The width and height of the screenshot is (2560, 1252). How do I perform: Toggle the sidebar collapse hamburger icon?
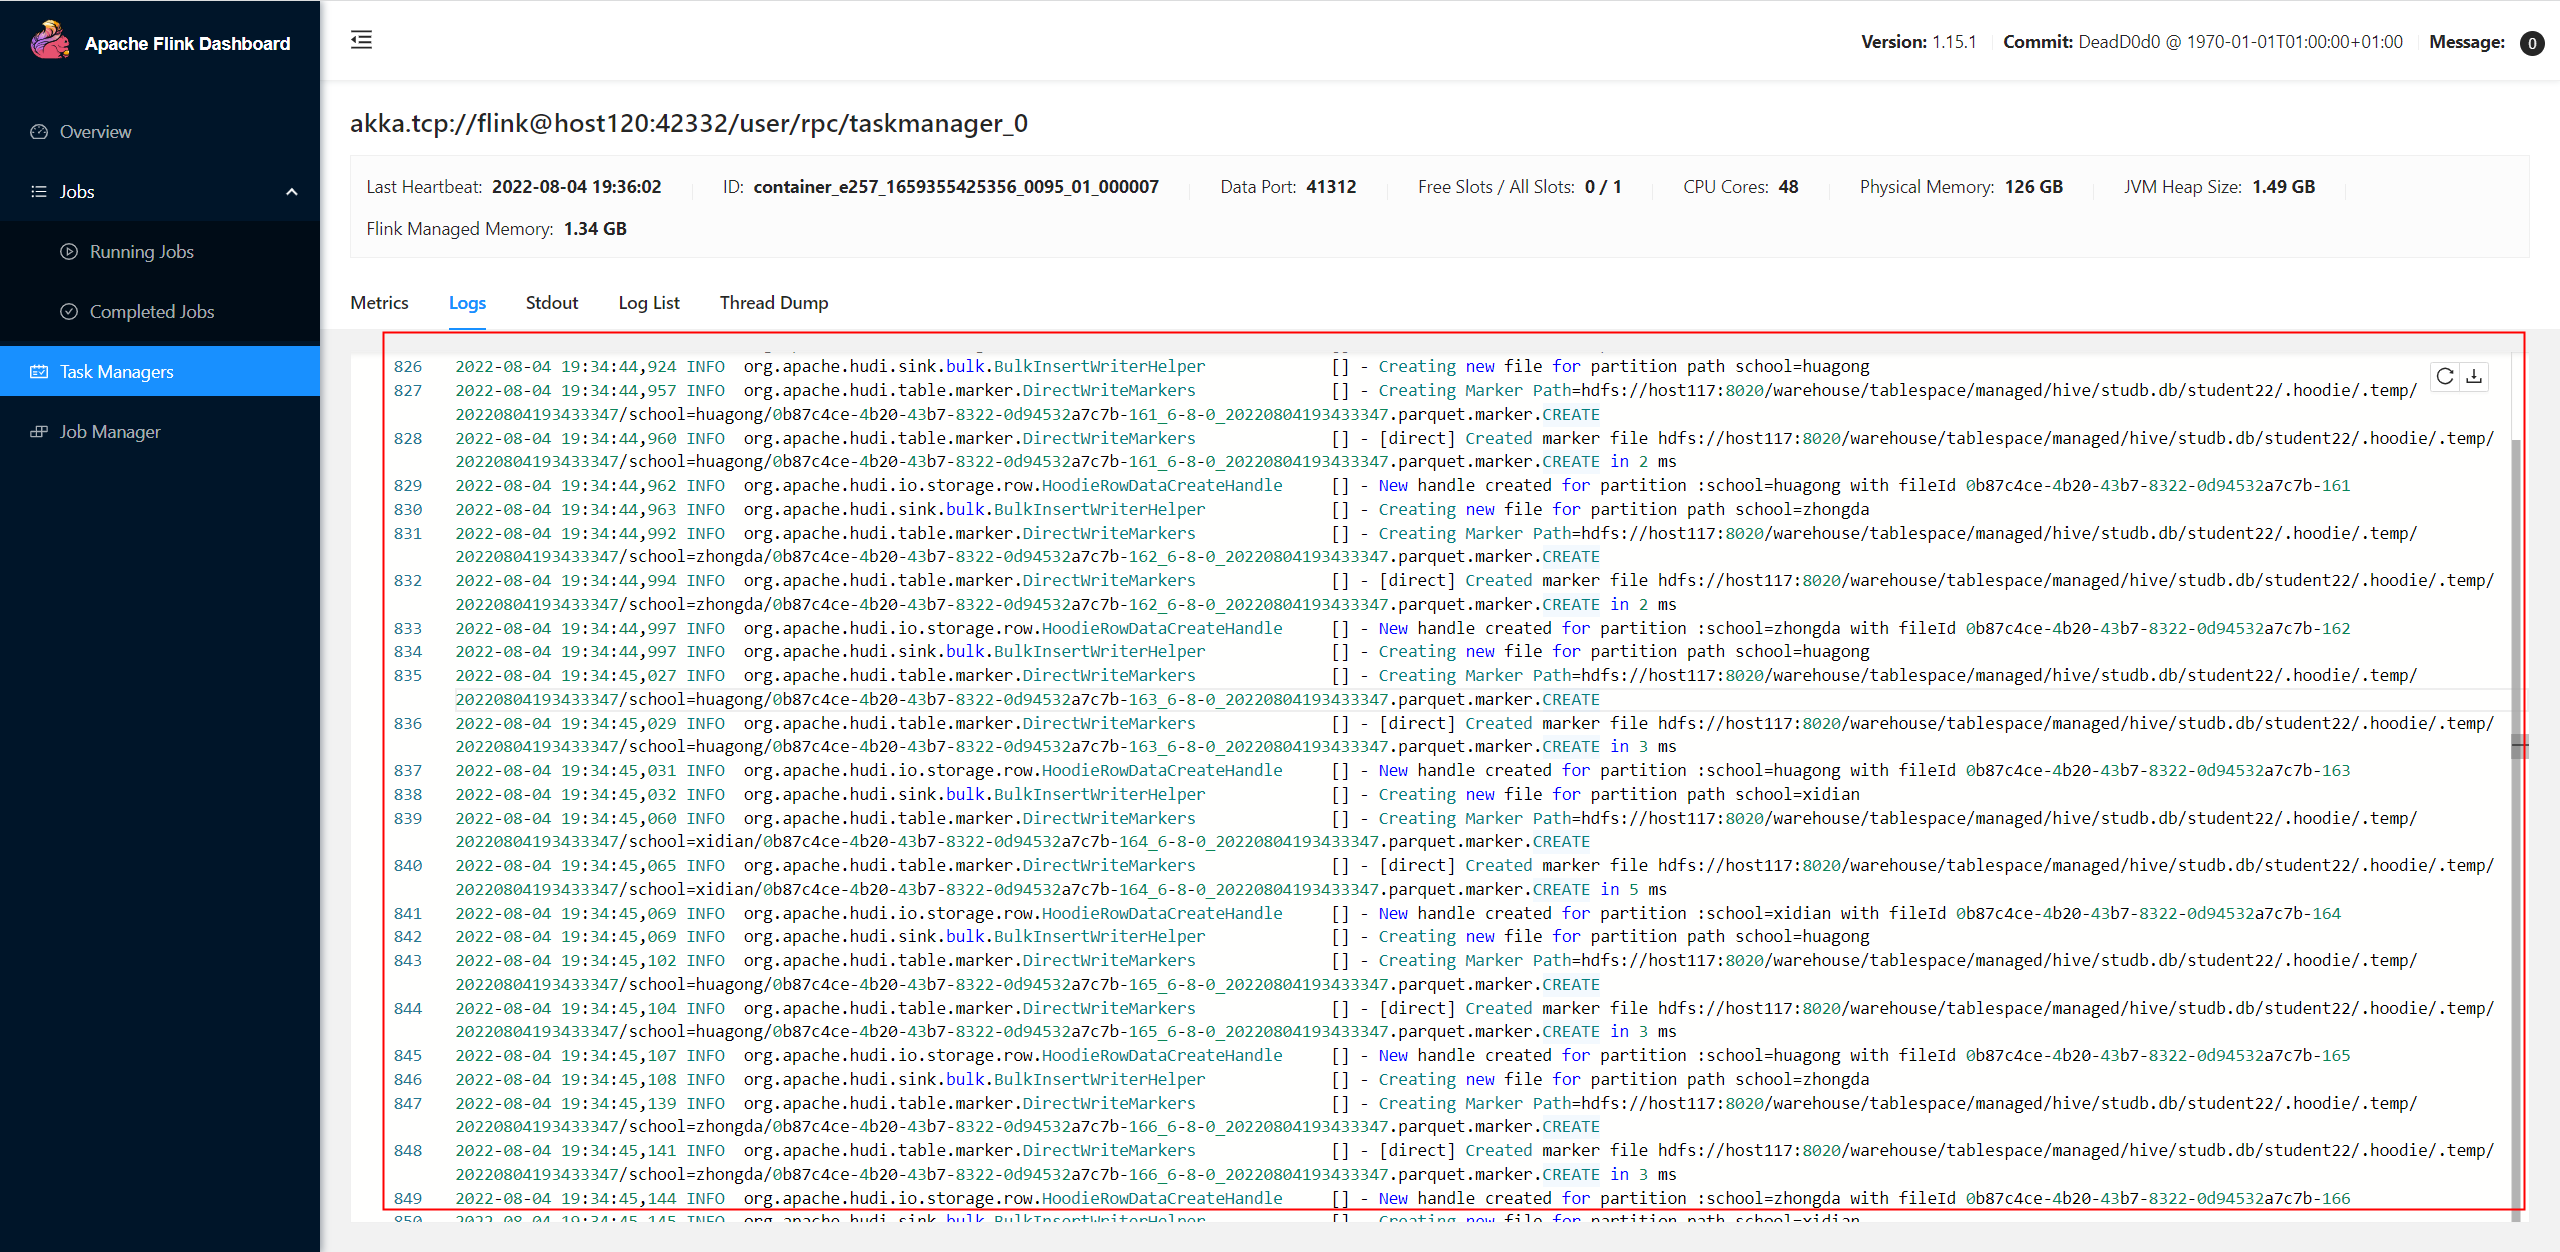pos(361,40)
